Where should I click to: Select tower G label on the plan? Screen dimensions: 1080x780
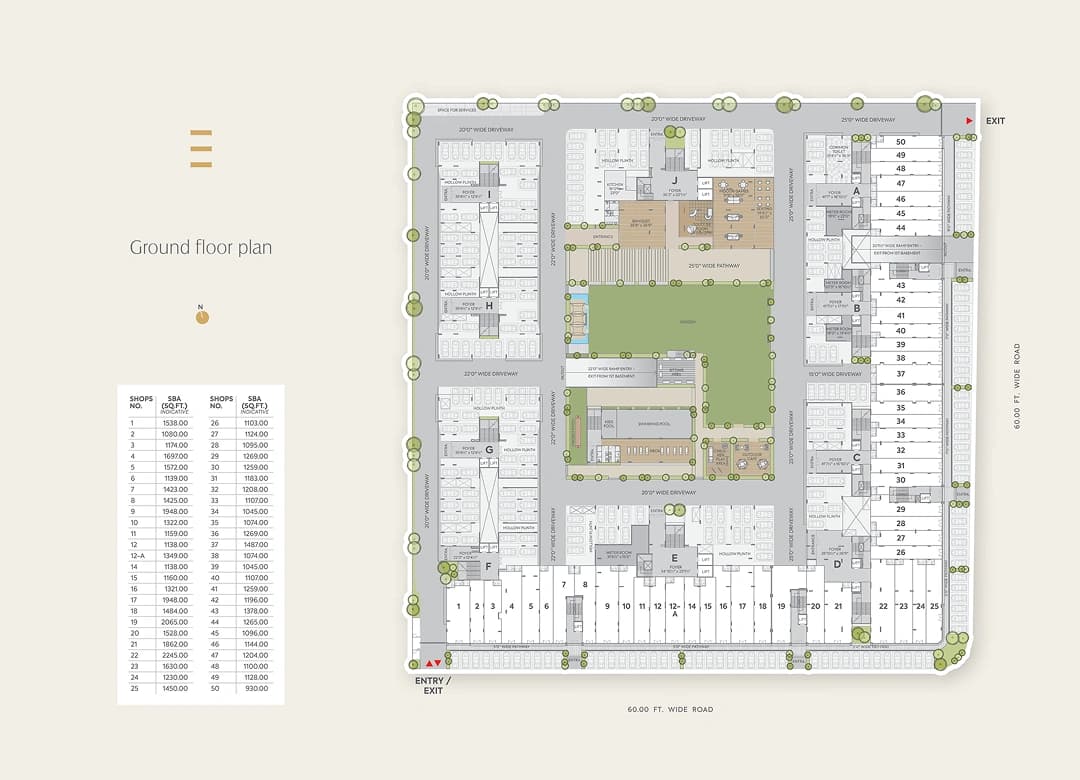489,450
